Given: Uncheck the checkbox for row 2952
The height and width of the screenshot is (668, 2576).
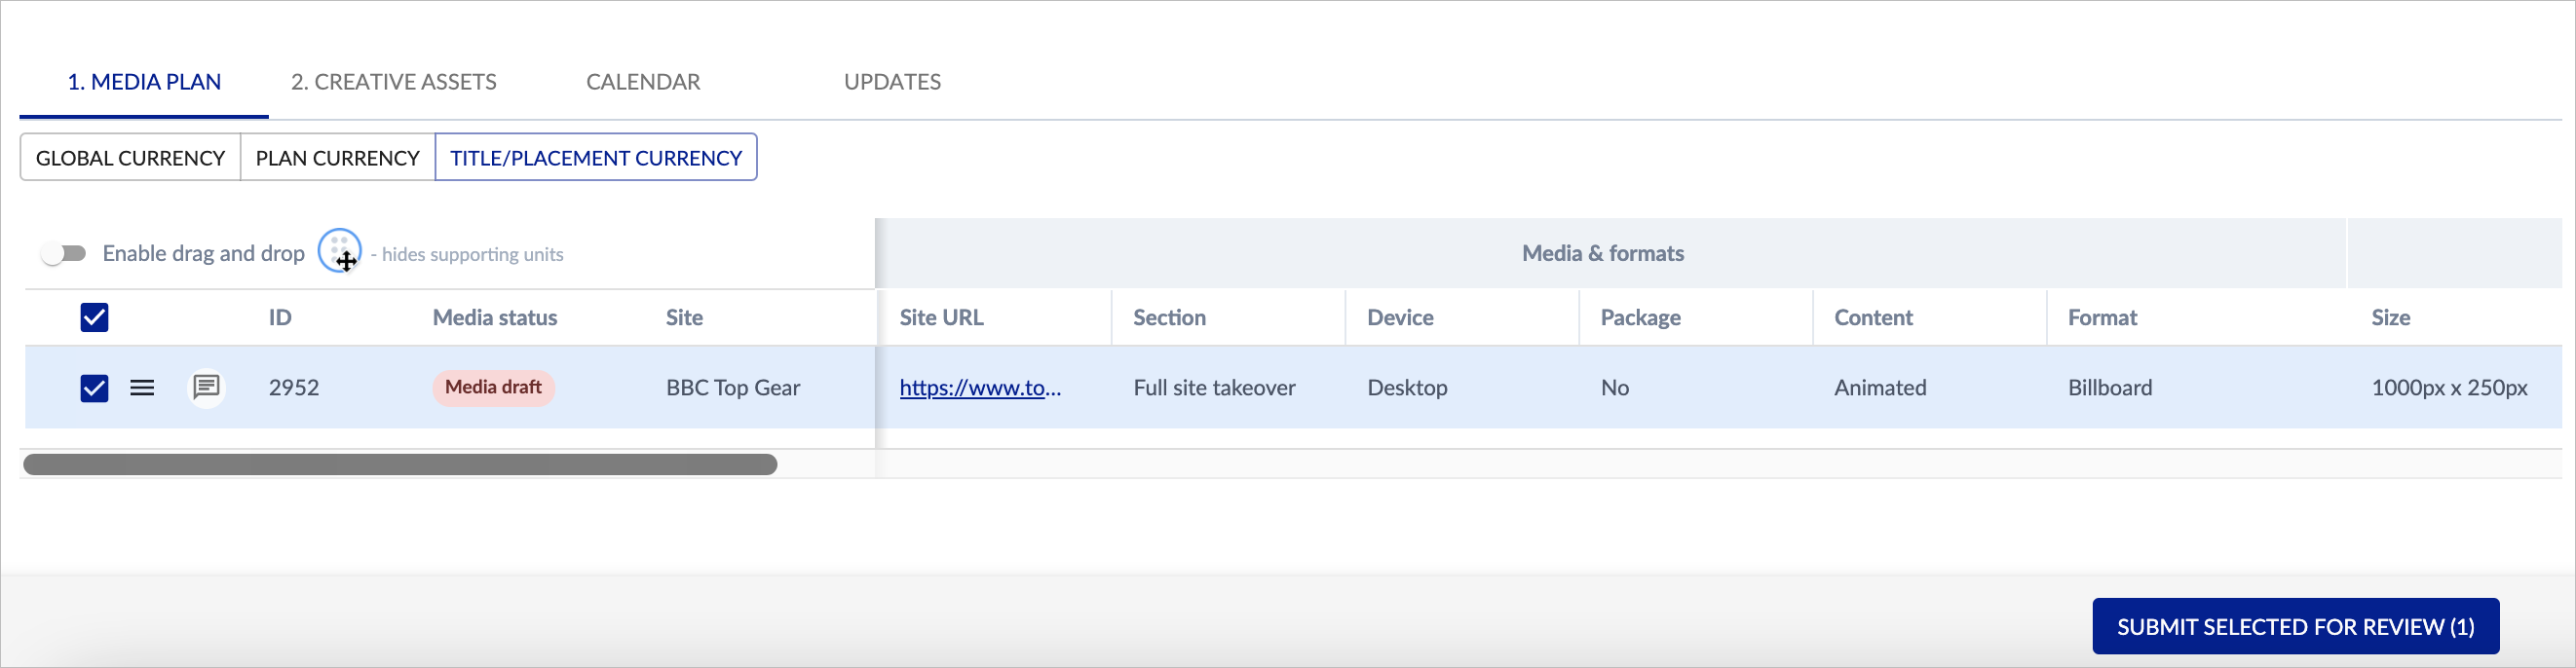Looking at the screenshot, I should click(94, 387).
